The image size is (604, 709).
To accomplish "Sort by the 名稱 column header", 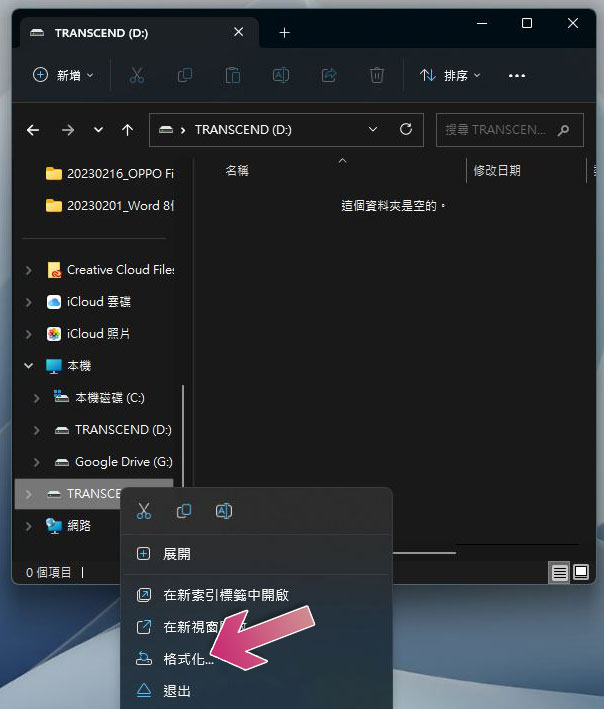I will (x=237, y=170).
